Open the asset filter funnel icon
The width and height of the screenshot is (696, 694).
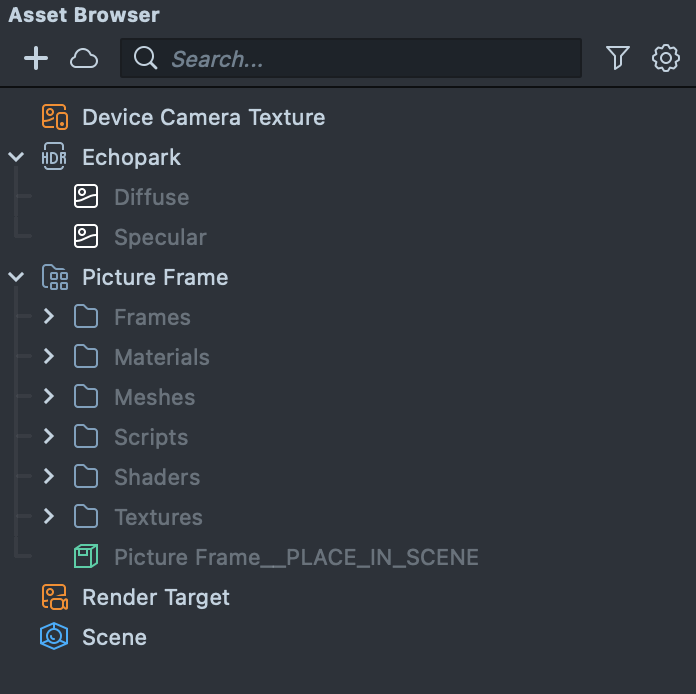618,59
